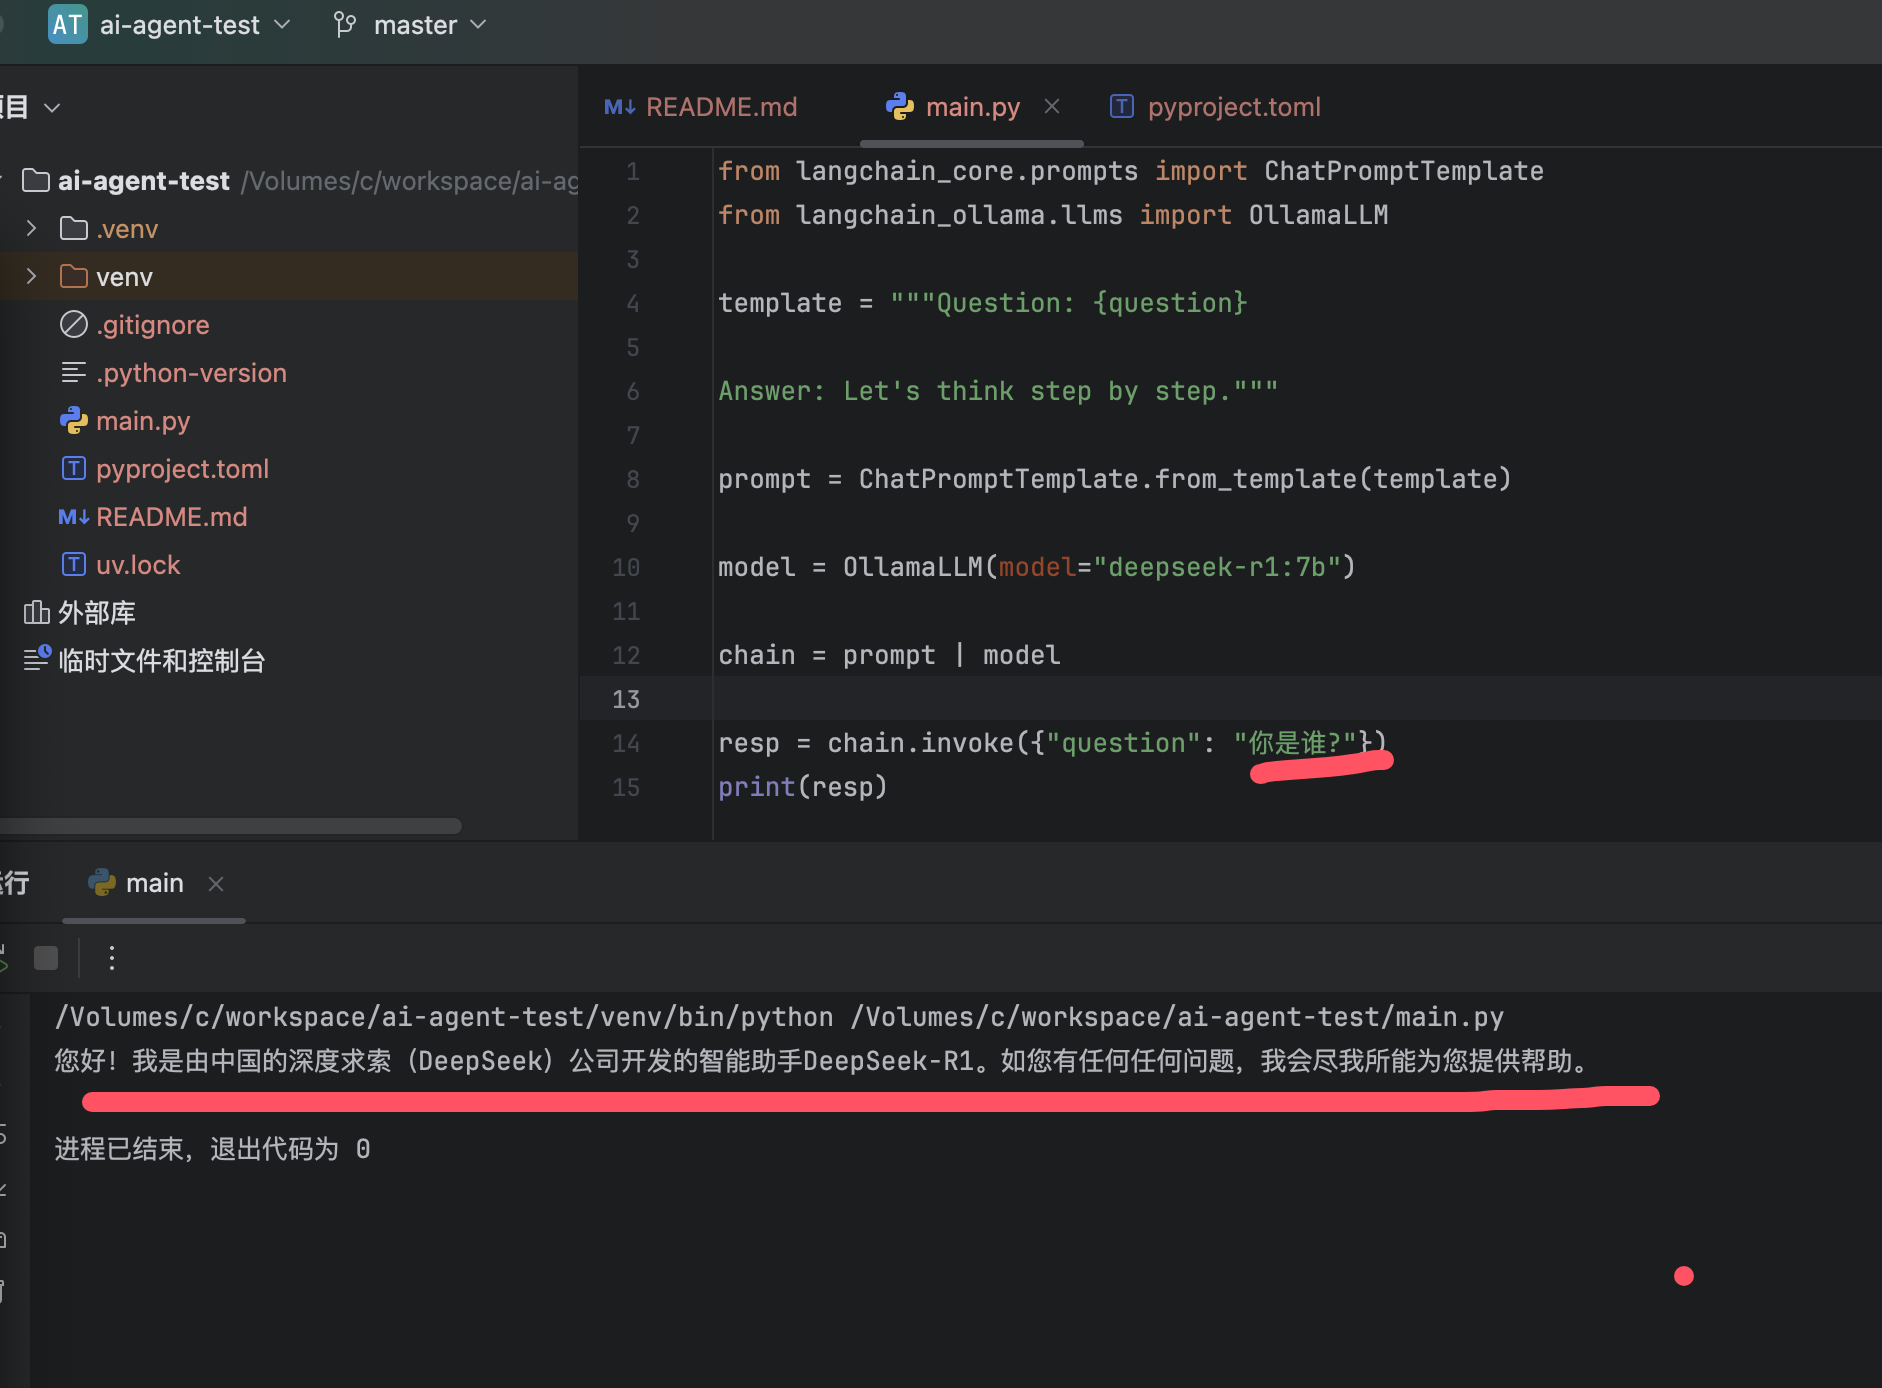
Task: Select .python-version file in tree
Action: point(191,373)
